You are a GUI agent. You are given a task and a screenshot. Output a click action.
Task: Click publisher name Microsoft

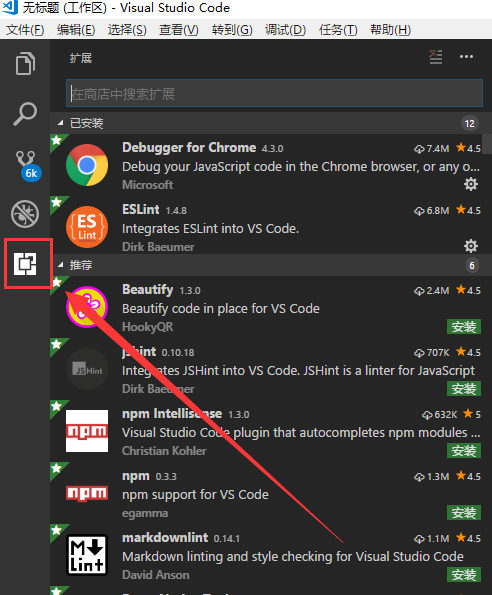click(148, 185)
